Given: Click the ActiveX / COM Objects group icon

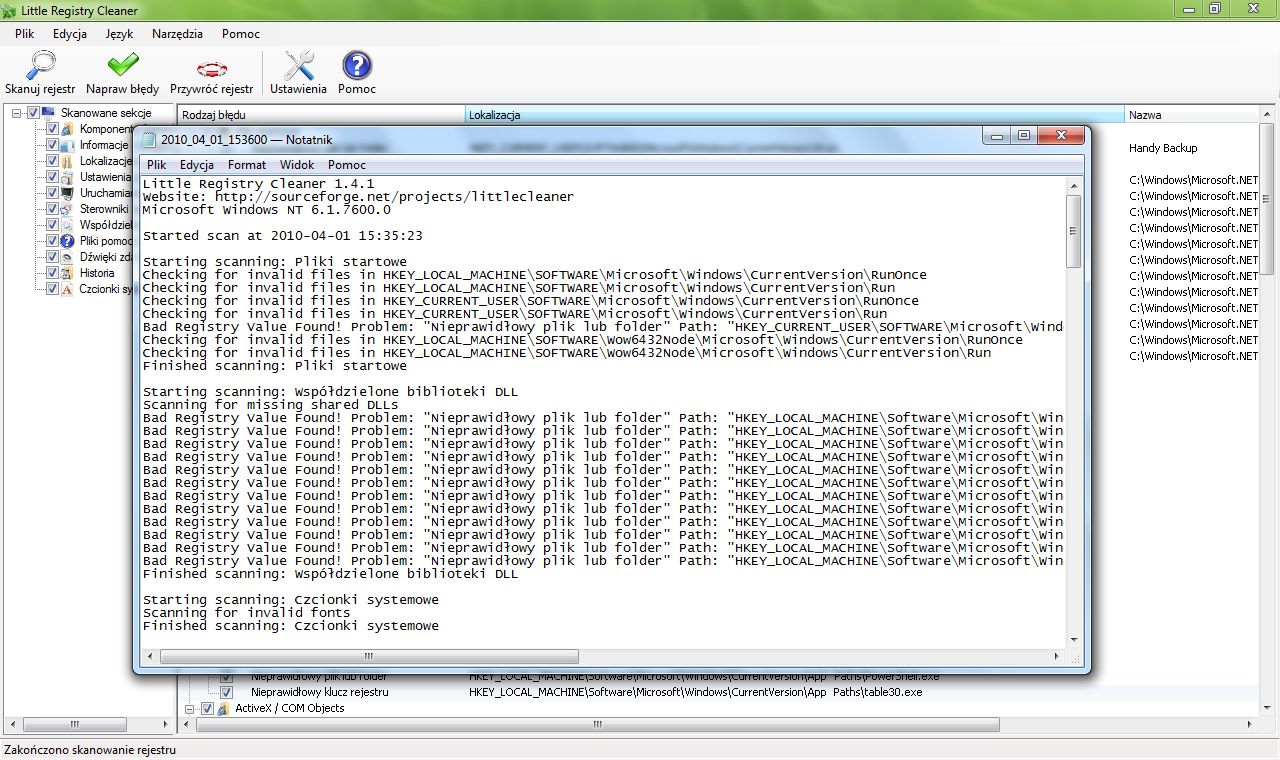Looking at the screenshot, I should click(223, 708).
